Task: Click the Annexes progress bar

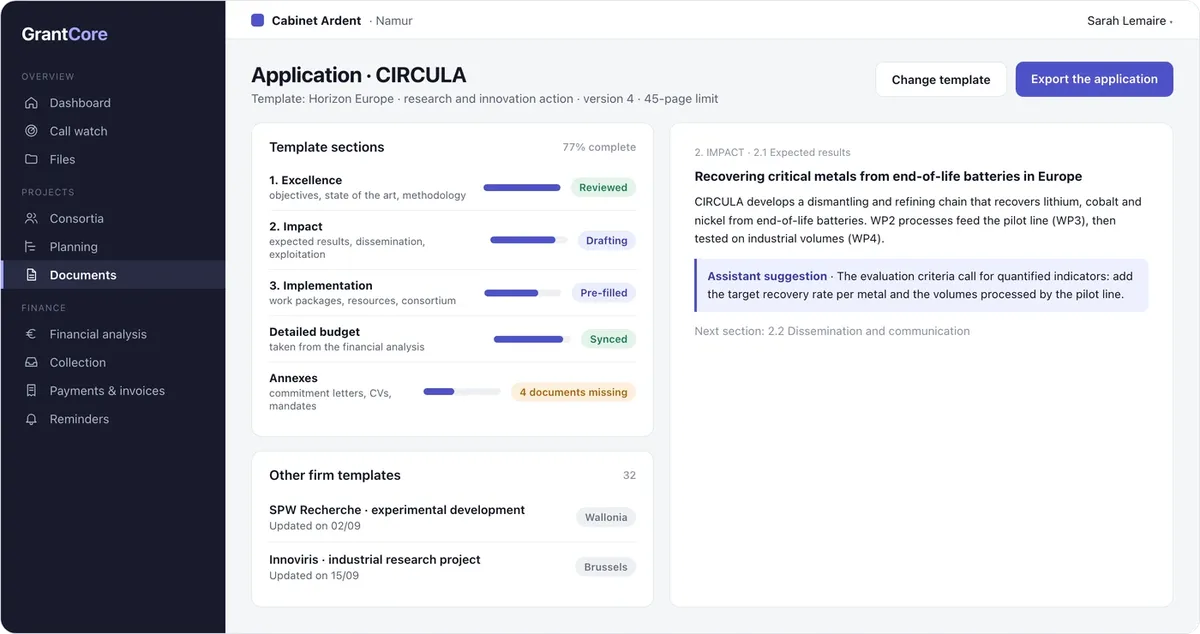Action: [462, 392]
